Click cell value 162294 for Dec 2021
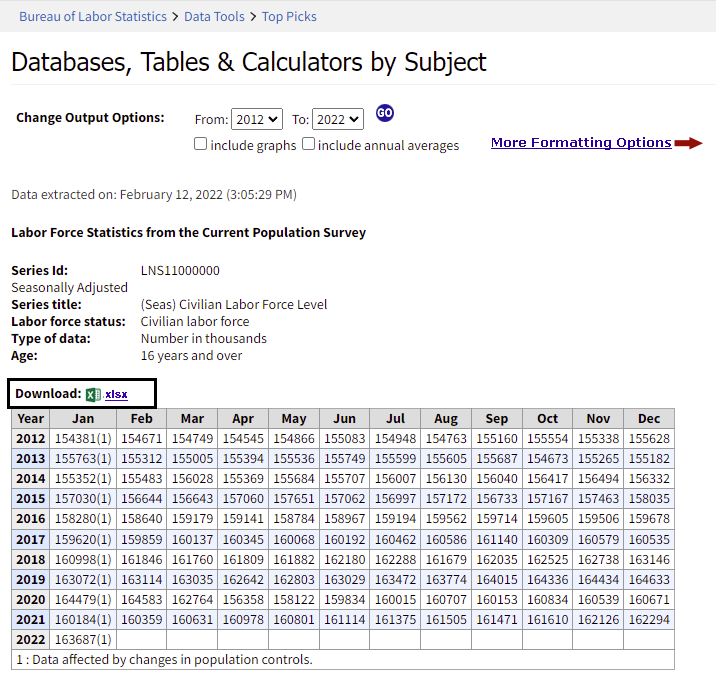The height and width of the screenshot is (681, 716). tap(649, 619)
